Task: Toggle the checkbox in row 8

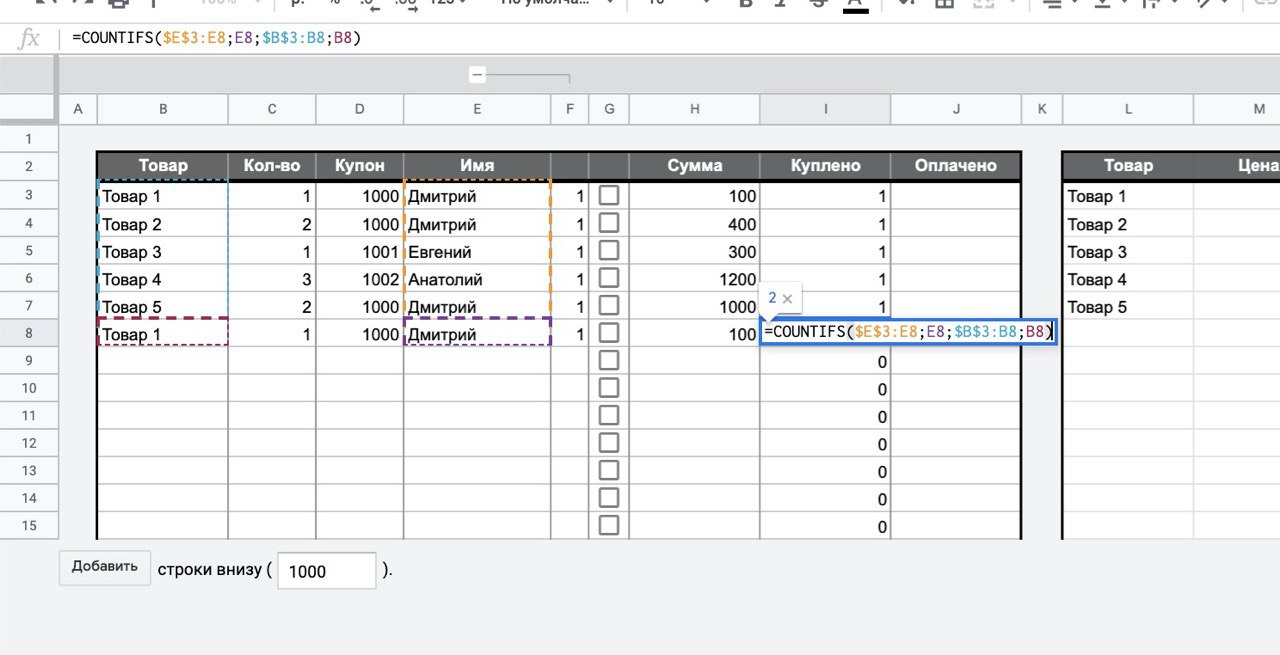Action: 608,333
